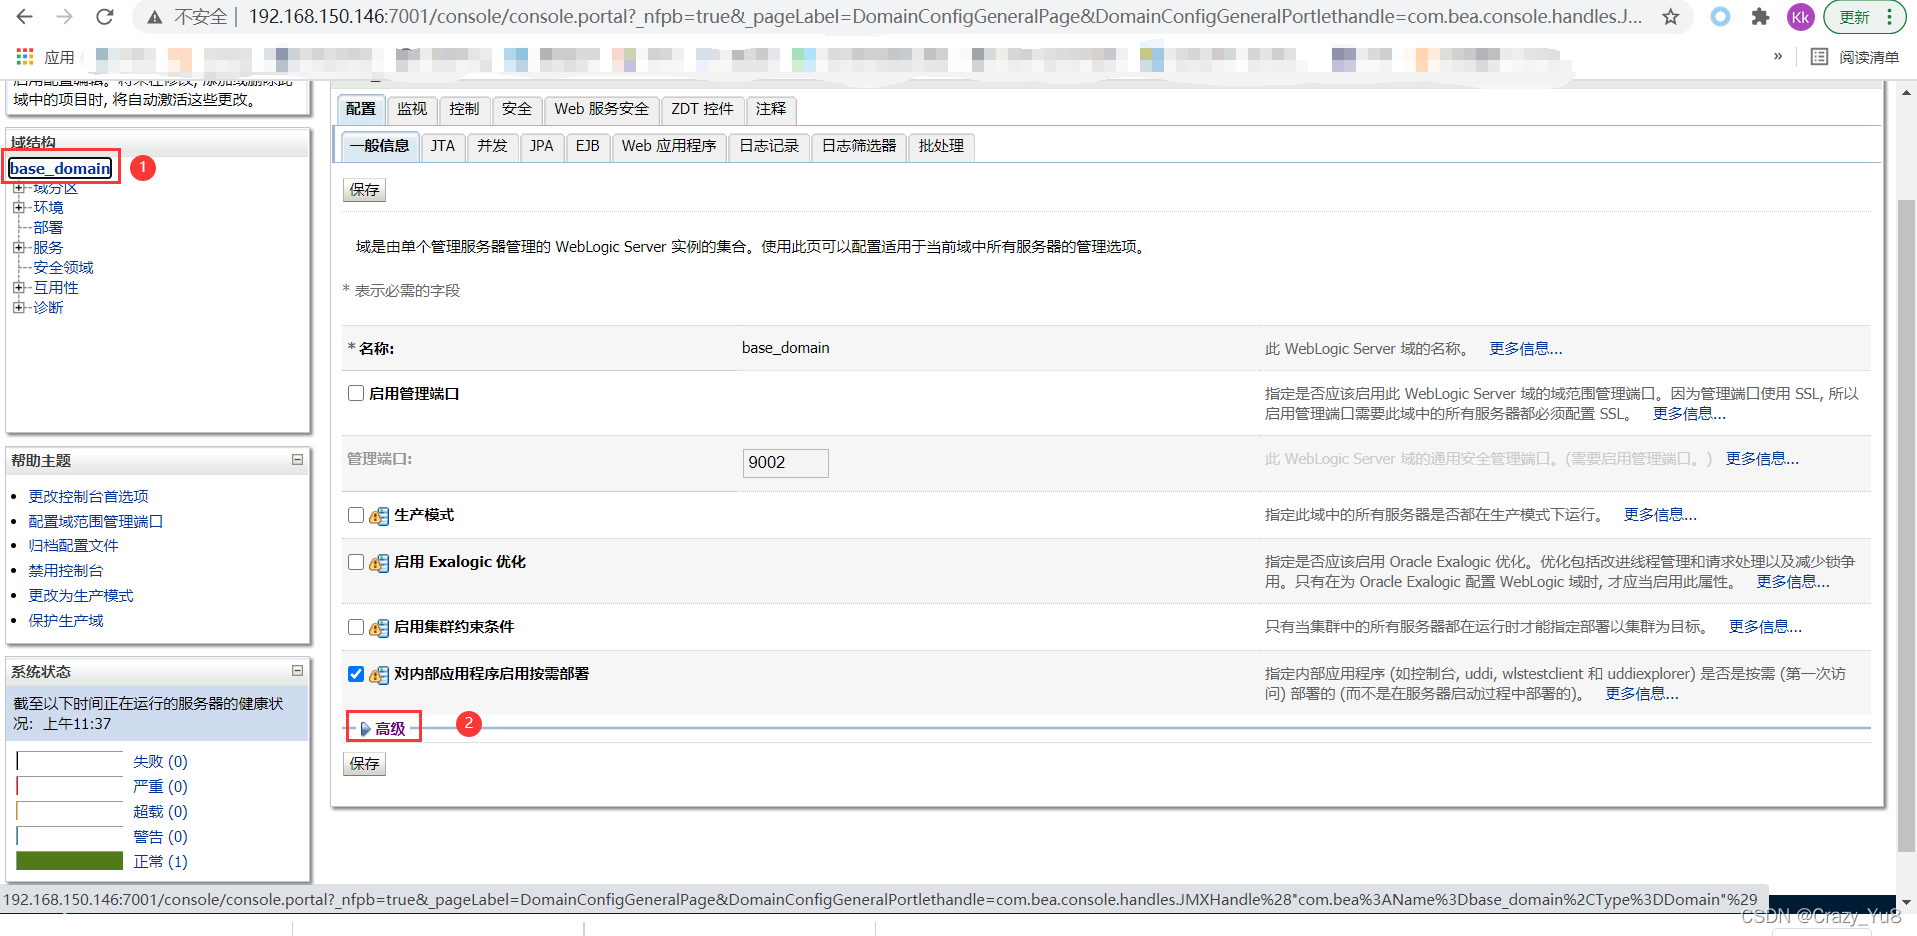Click the circular extension icon near the star
This screenshot has width=1917, height=936.
pos(1720,17)
